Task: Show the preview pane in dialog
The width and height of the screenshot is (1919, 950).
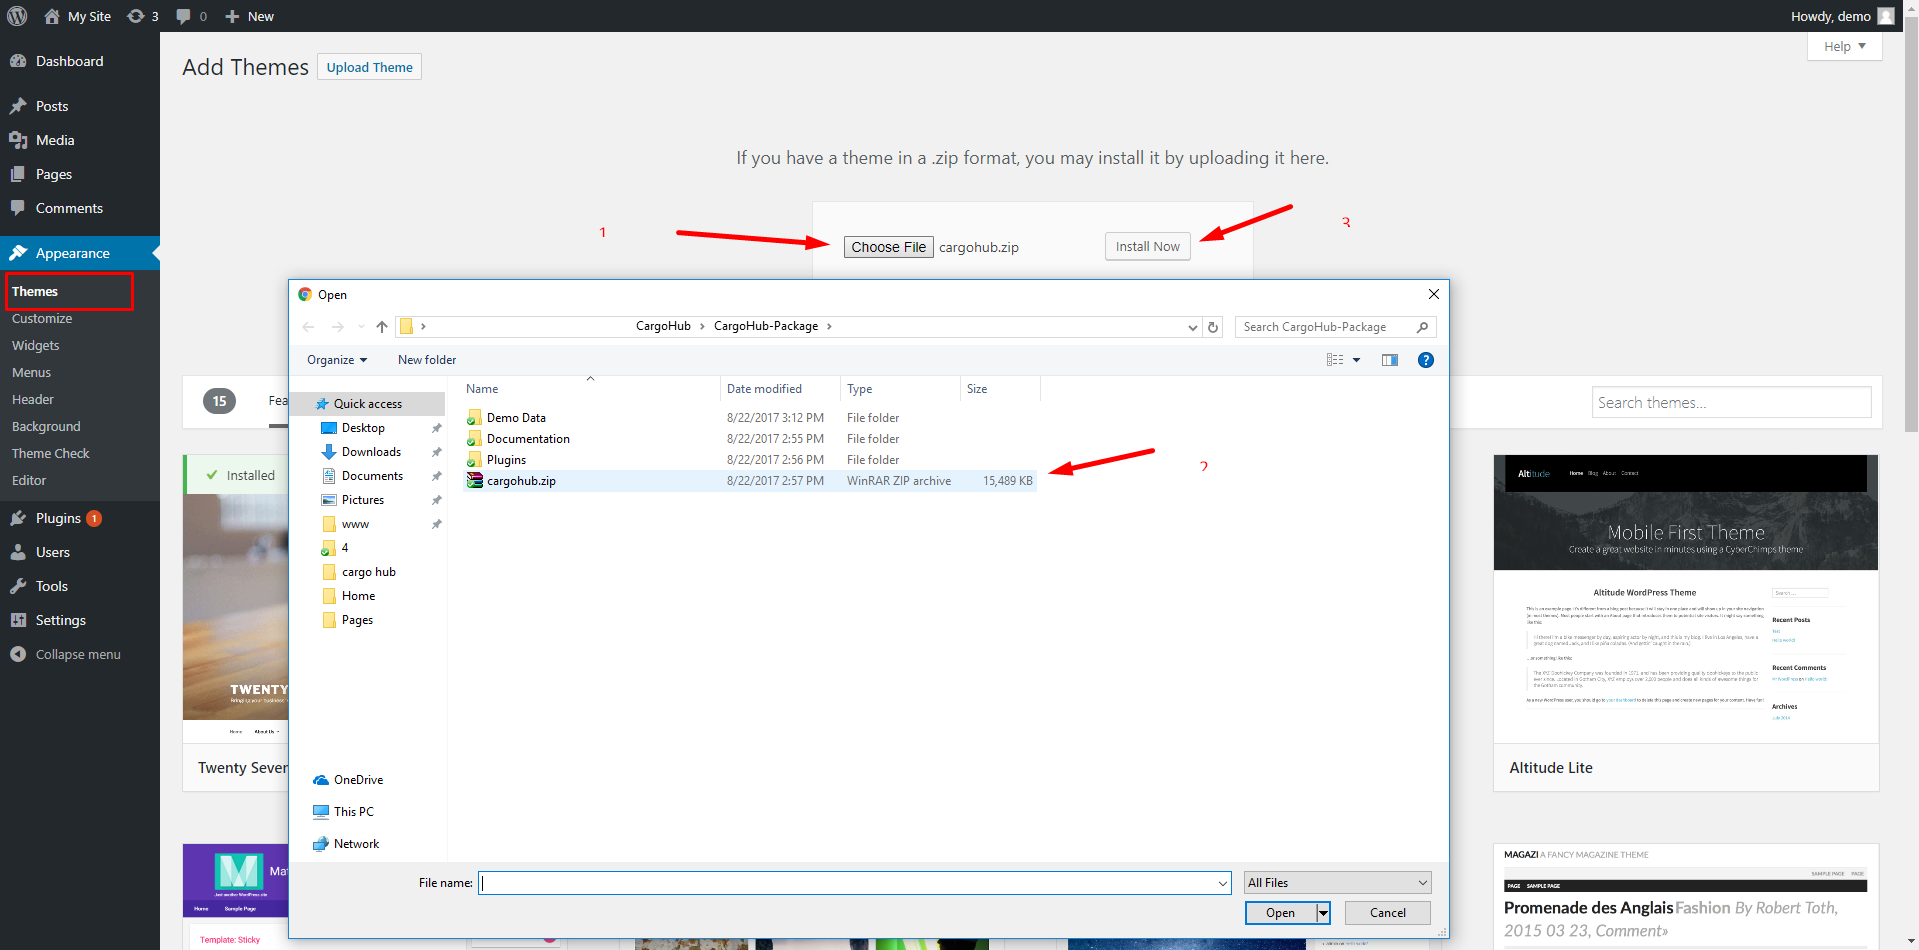Action: (1390, 360)
